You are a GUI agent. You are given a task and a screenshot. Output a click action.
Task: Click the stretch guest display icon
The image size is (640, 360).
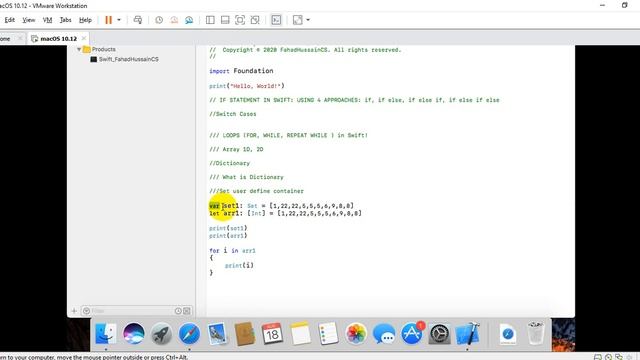click(298, 20)
